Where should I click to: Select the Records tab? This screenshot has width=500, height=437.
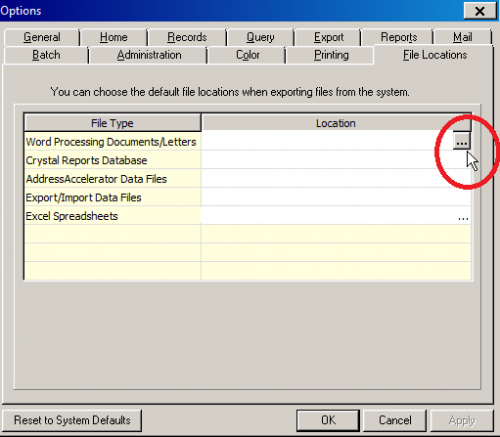[x=187, y=37]
